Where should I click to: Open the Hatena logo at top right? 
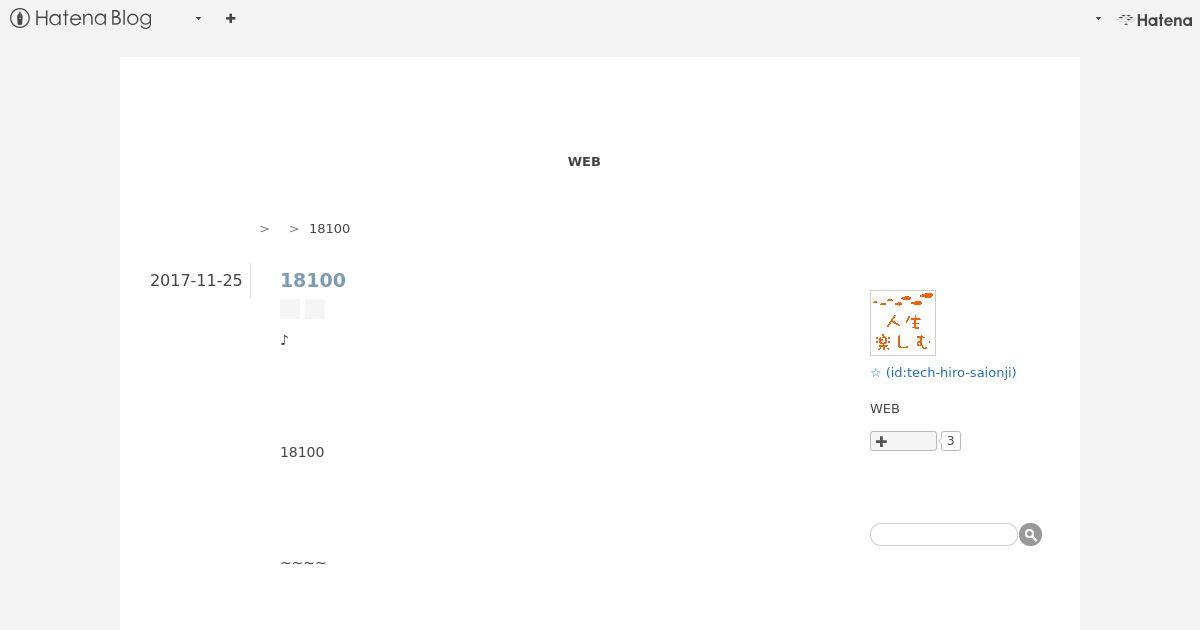(x=1155, y=19)
